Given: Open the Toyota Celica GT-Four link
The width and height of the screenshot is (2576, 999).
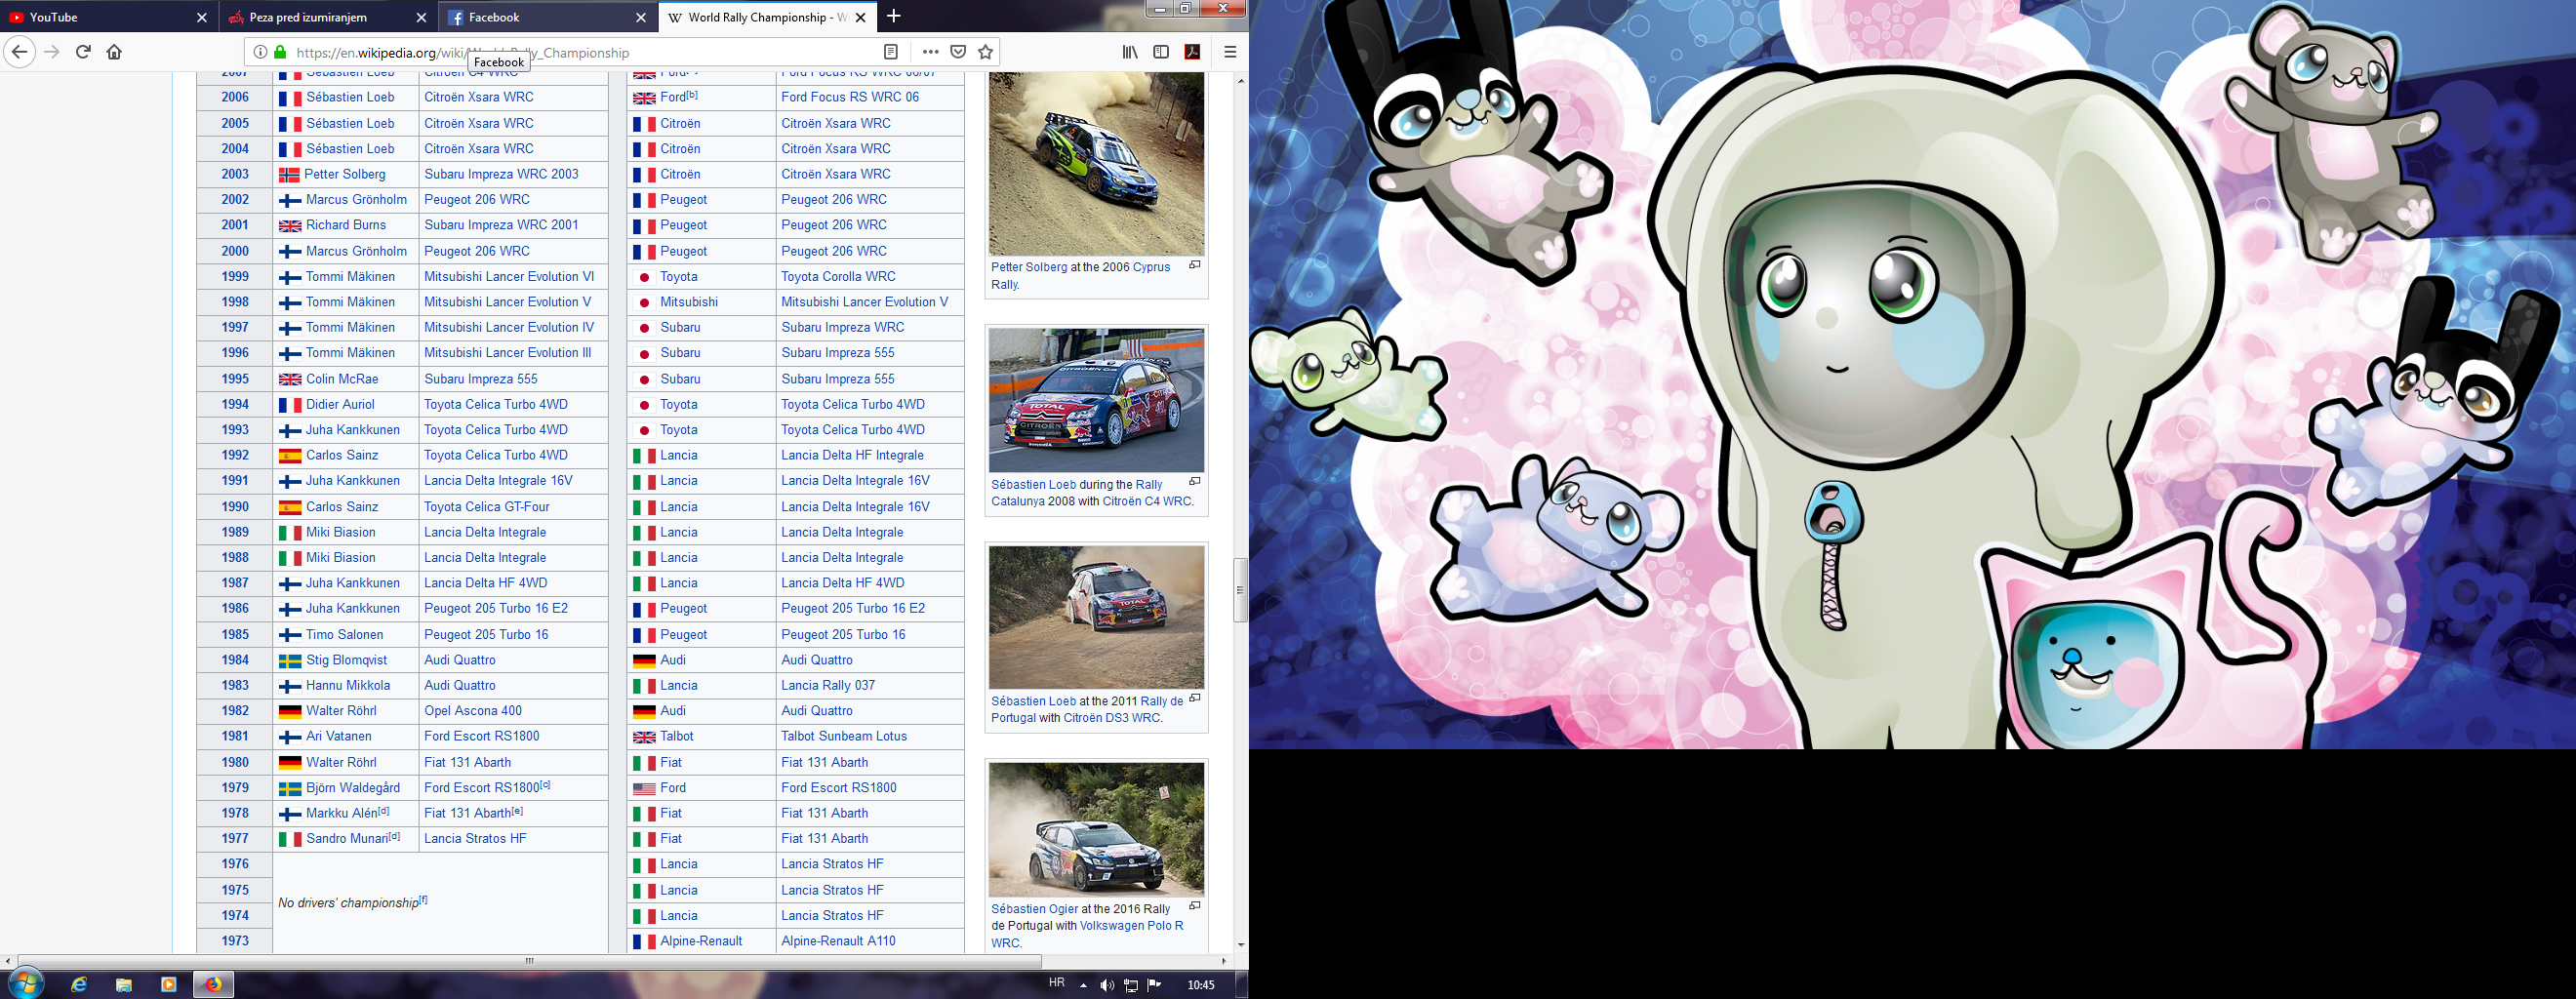Looking at the screenshot, I should click(487, 507).
